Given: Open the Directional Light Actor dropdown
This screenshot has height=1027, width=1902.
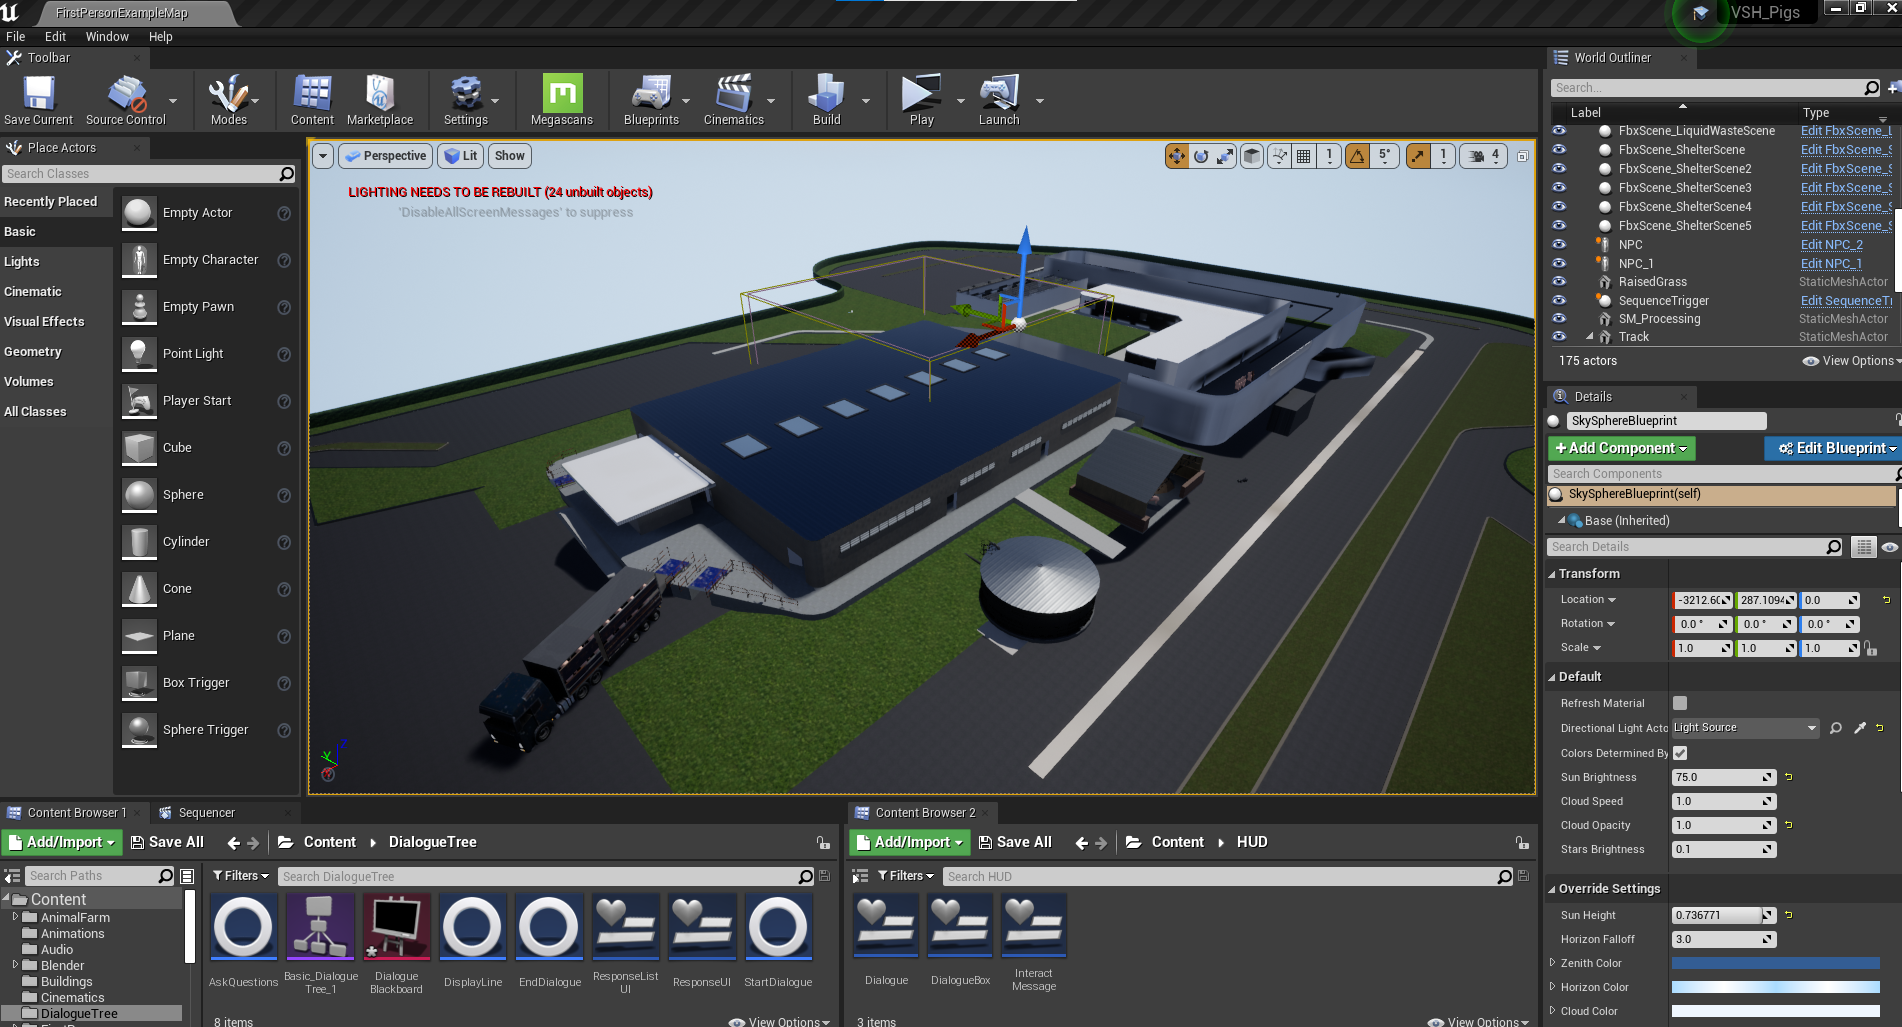Looking at the screenshot, I should click(1745, 728).
